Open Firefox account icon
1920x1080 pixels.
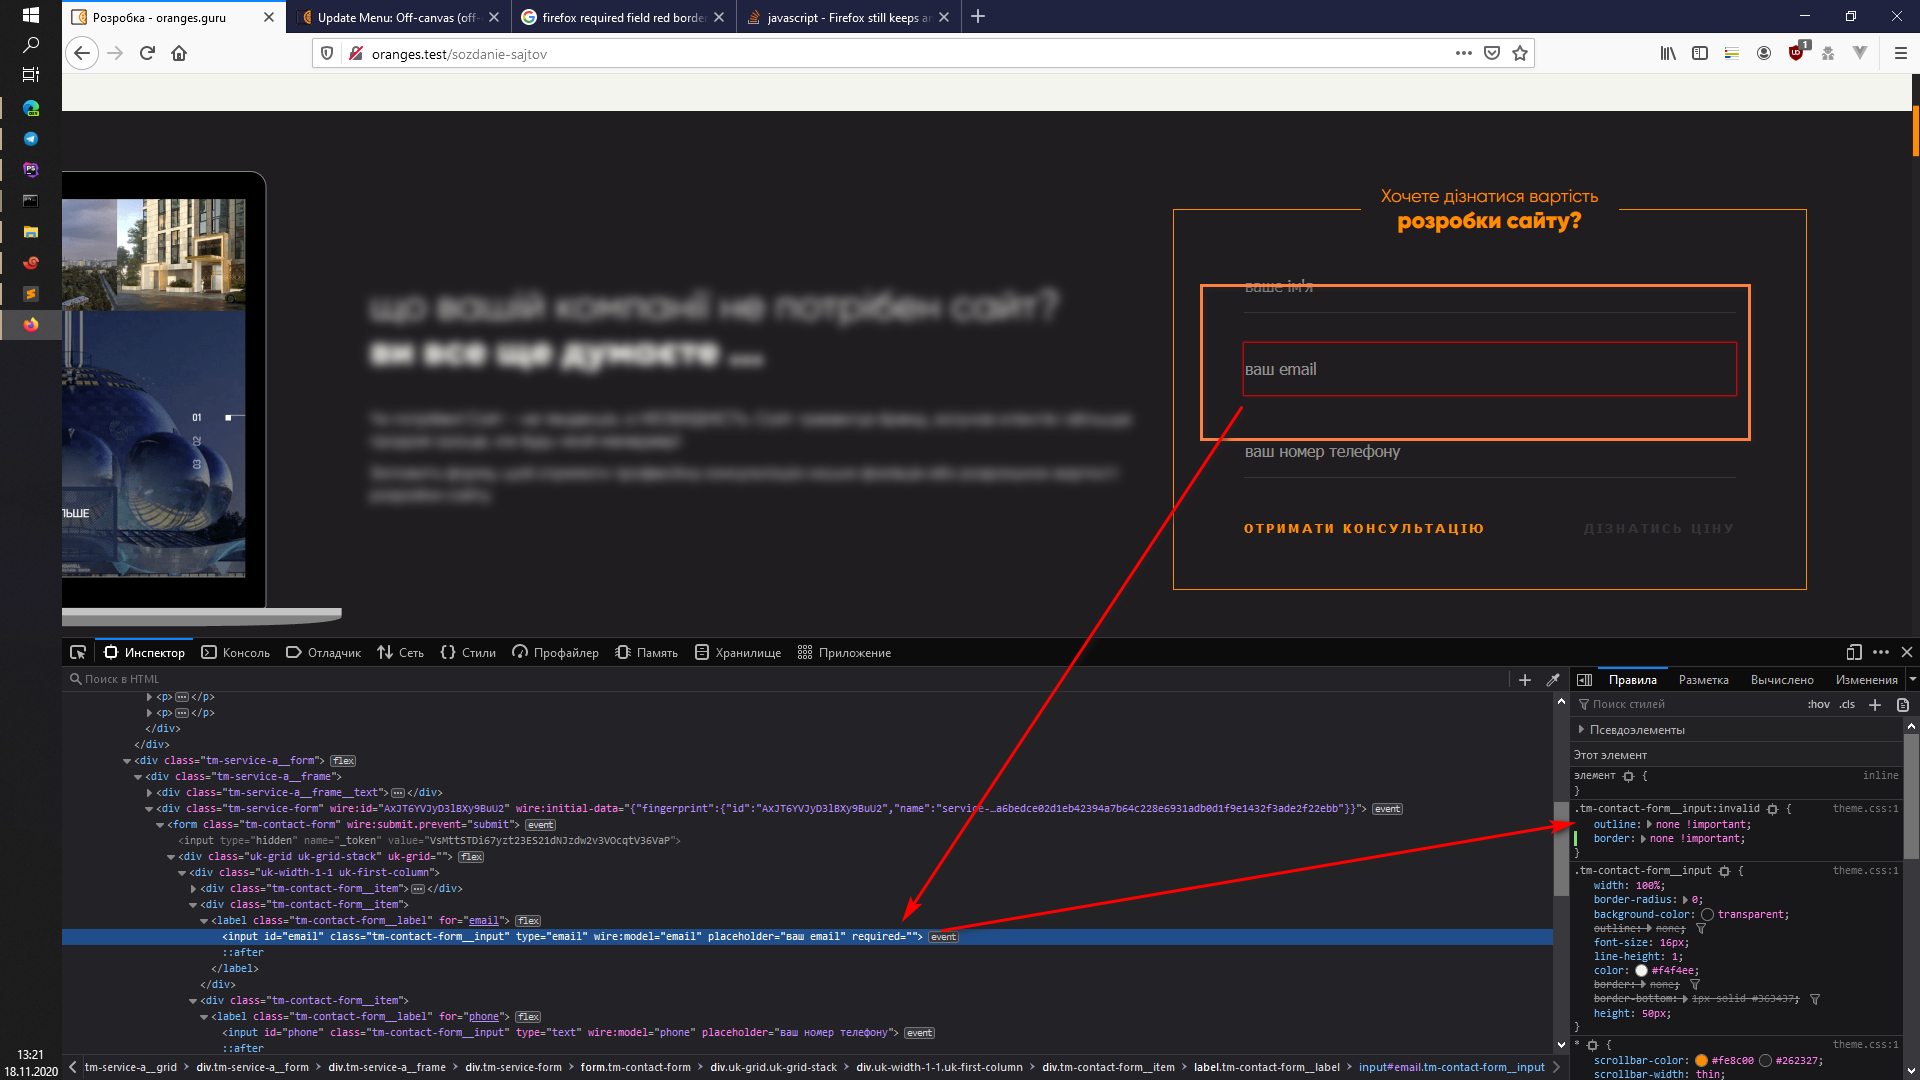[1764, 53]
